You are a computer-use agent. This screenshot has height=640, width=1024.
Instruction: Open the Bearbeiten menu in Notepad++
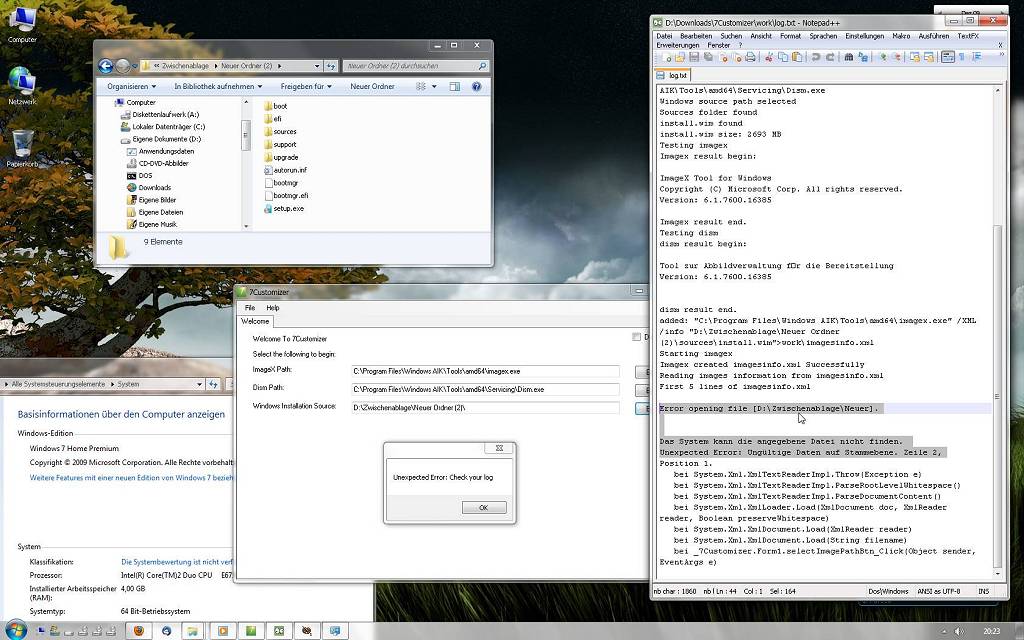coord(696,36)
